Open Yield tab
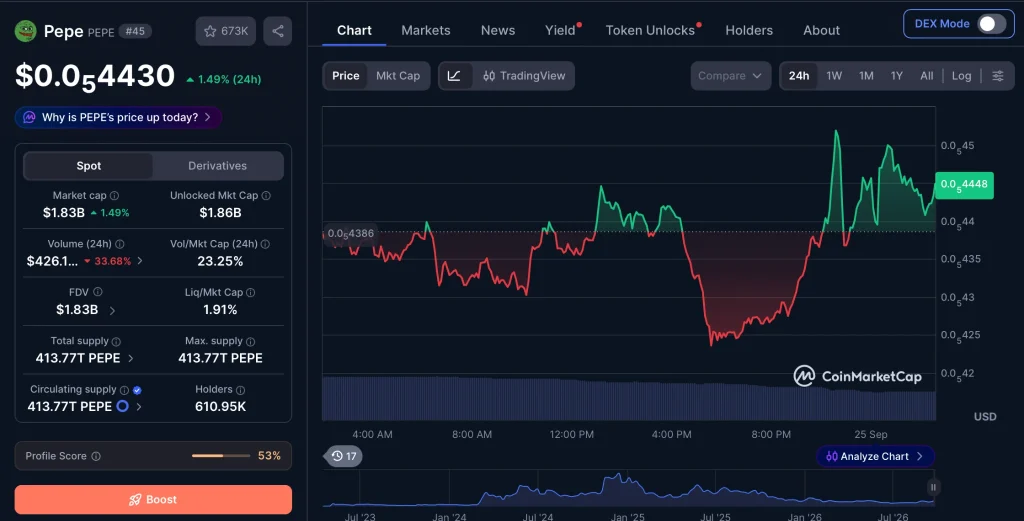 pyautogui.click(x=560, y=30)
